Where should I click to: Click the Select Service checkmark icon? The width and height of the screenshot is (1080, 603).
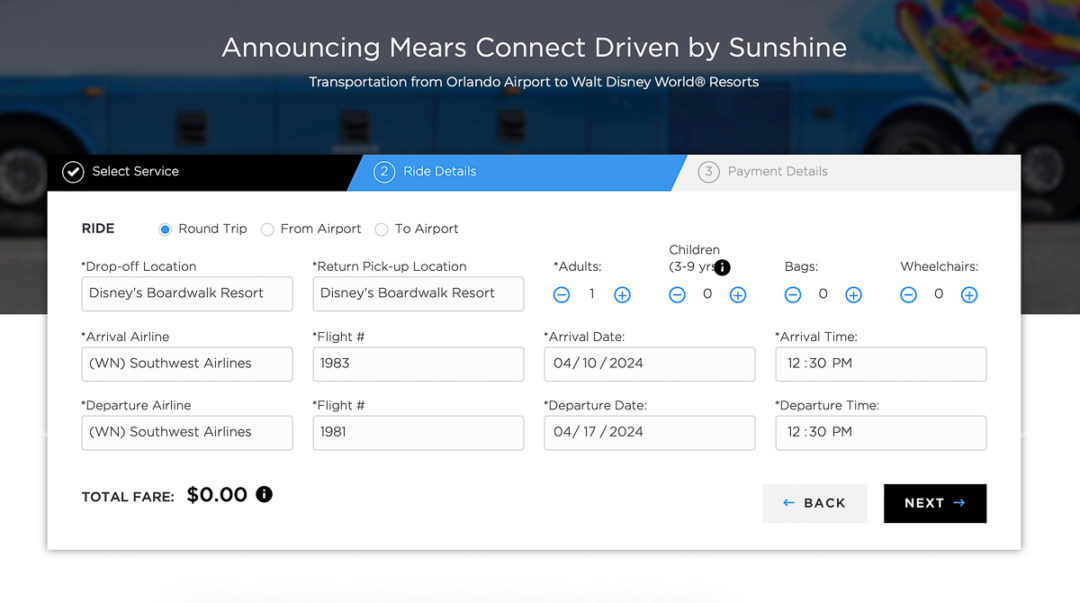72,171
